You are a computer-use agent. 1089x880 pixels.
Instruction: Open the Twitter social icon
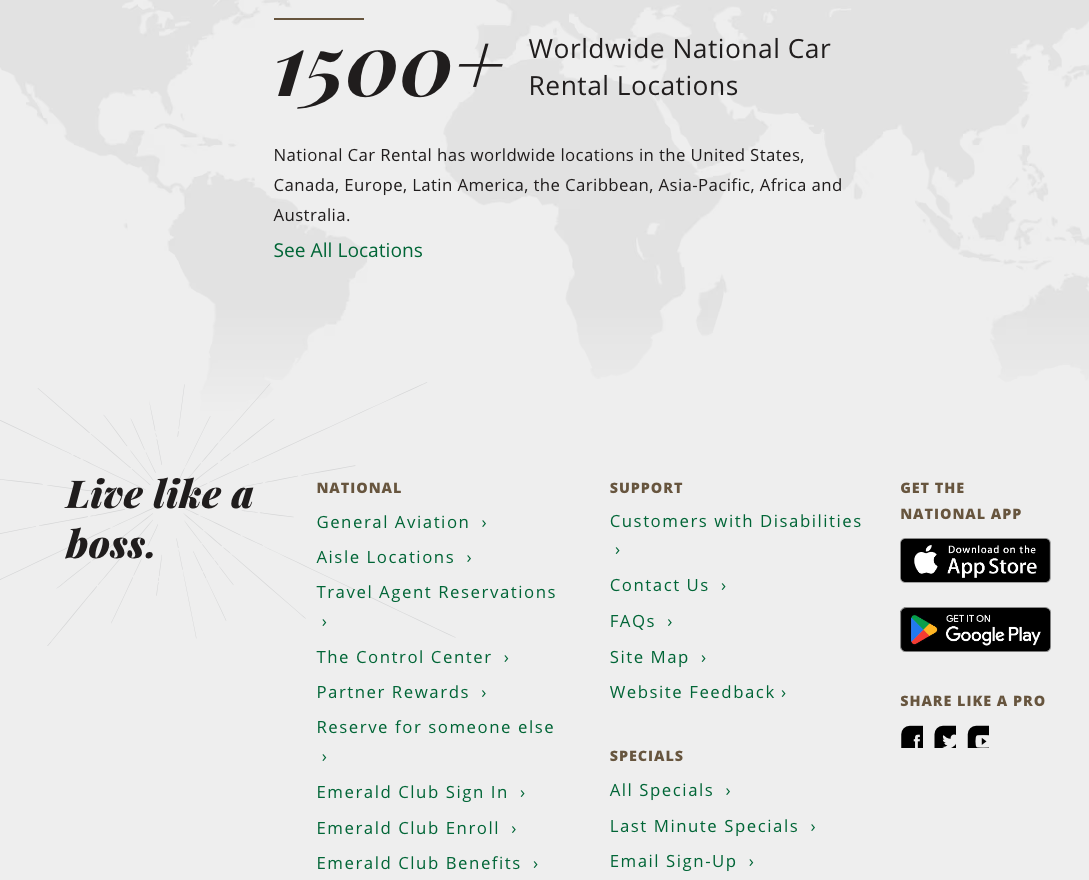coord(945,737)
